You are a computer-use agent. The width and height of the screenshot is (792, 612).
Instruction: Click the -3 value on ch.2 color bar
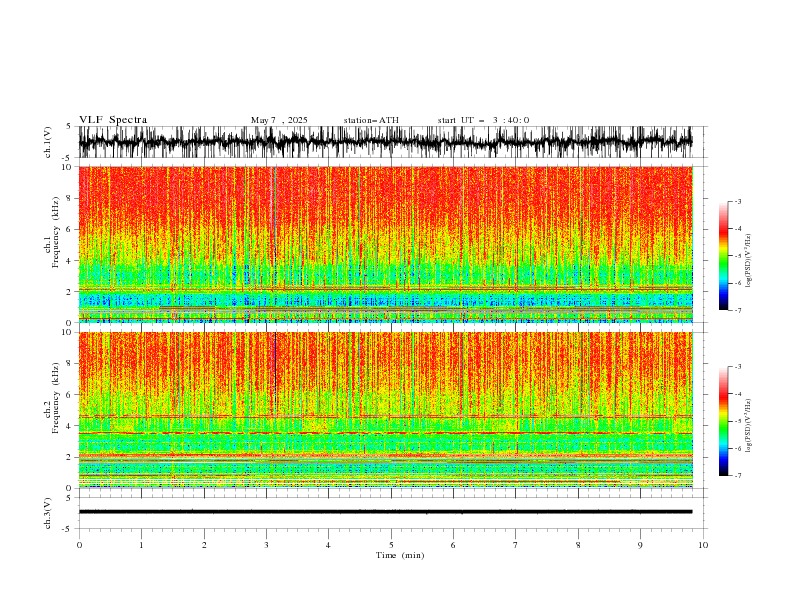coord(738,367)
